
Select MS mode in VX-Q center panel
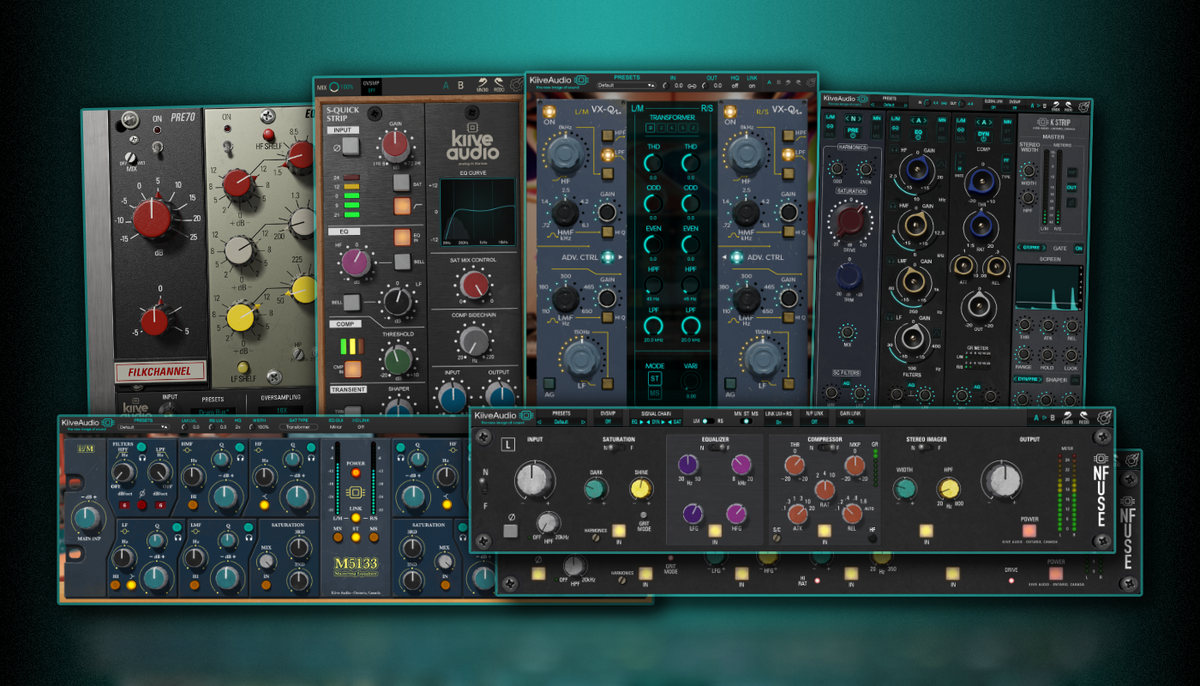654,394
